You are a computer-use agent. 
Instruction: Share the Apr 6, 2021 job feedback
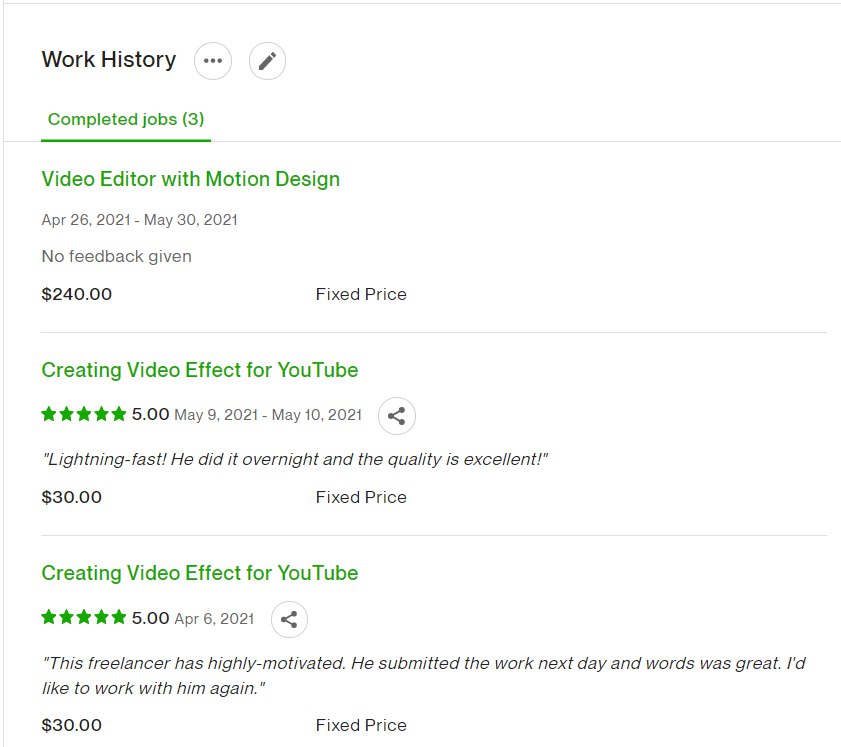point(289,619)
